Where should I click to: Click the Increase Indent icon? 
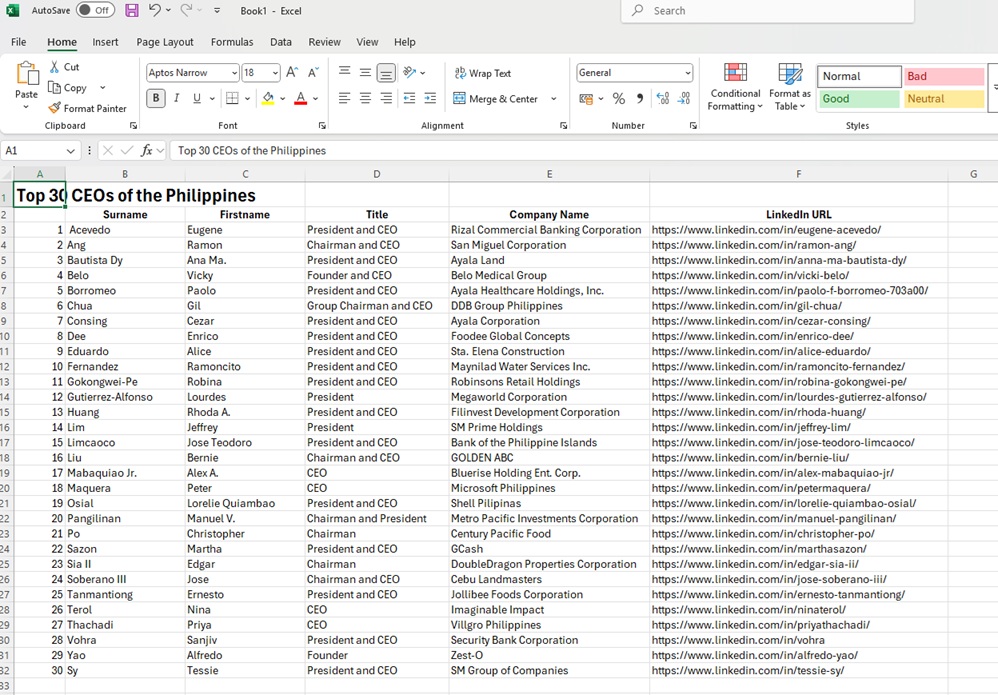[x=430, y=98]
